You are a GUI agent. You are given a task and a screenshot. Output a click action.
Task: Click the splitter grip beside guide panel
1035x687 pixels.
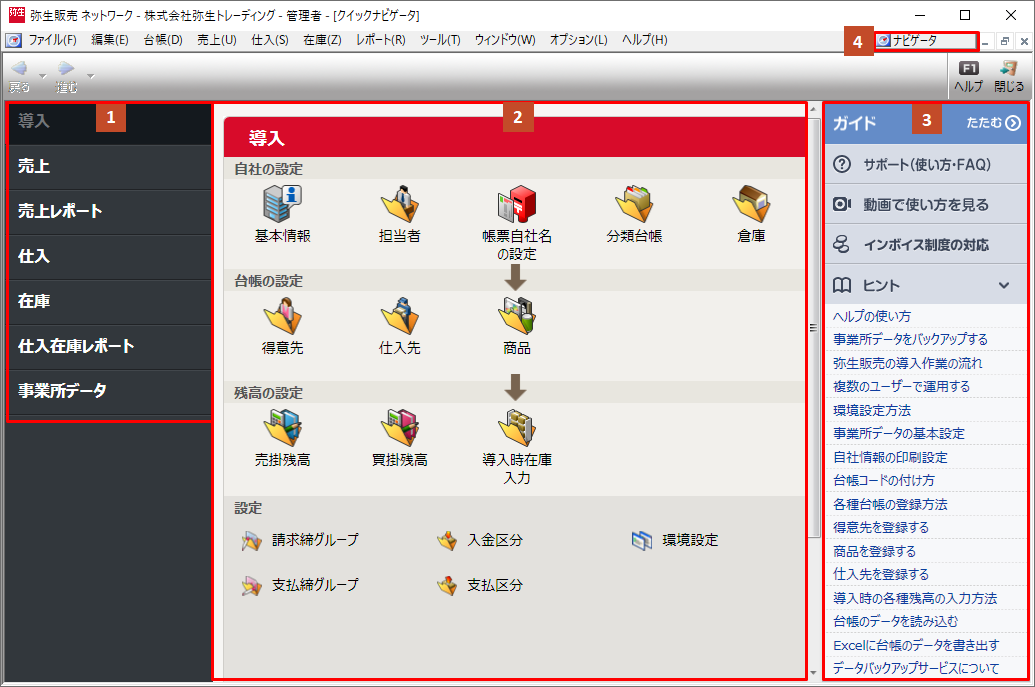click(813, 328)
